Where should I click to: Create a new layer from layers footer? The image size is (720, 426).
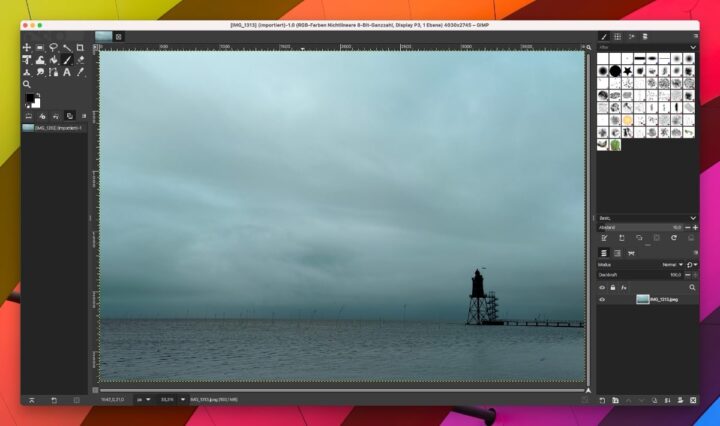[602, 400]
